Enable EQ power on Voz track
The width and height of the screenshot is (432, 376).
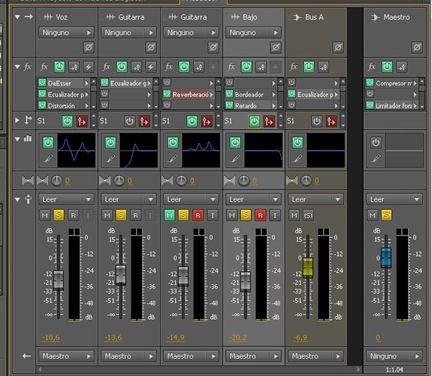tap(48, 143)
